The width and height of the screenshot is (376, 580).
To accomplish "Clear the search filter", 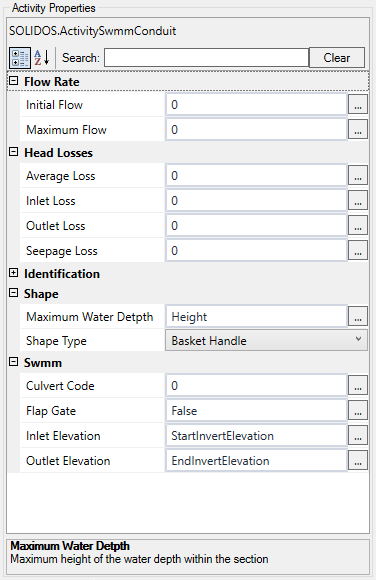I will tap(337, 58).
